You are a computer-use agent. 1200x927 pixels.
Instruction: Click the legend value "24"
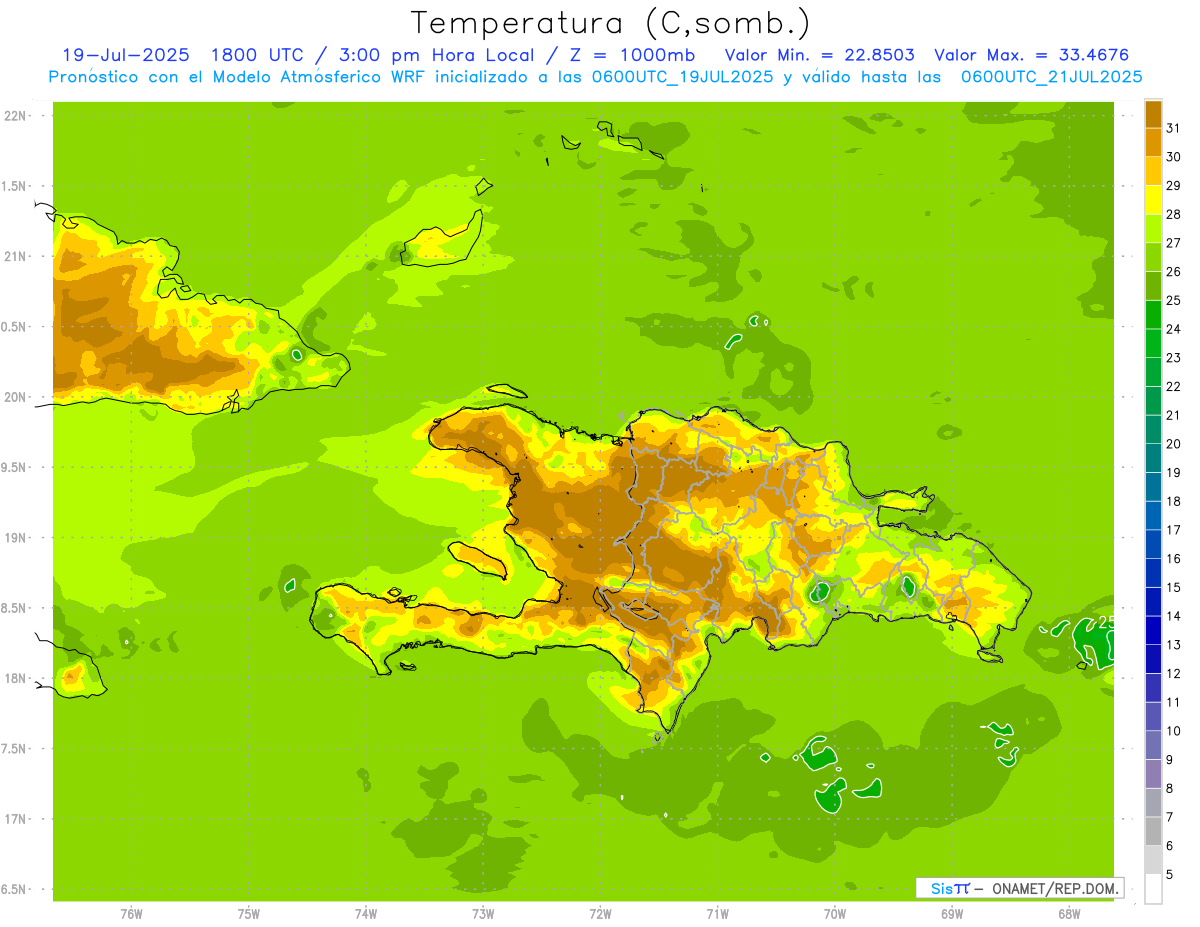tap(1174, 328)
